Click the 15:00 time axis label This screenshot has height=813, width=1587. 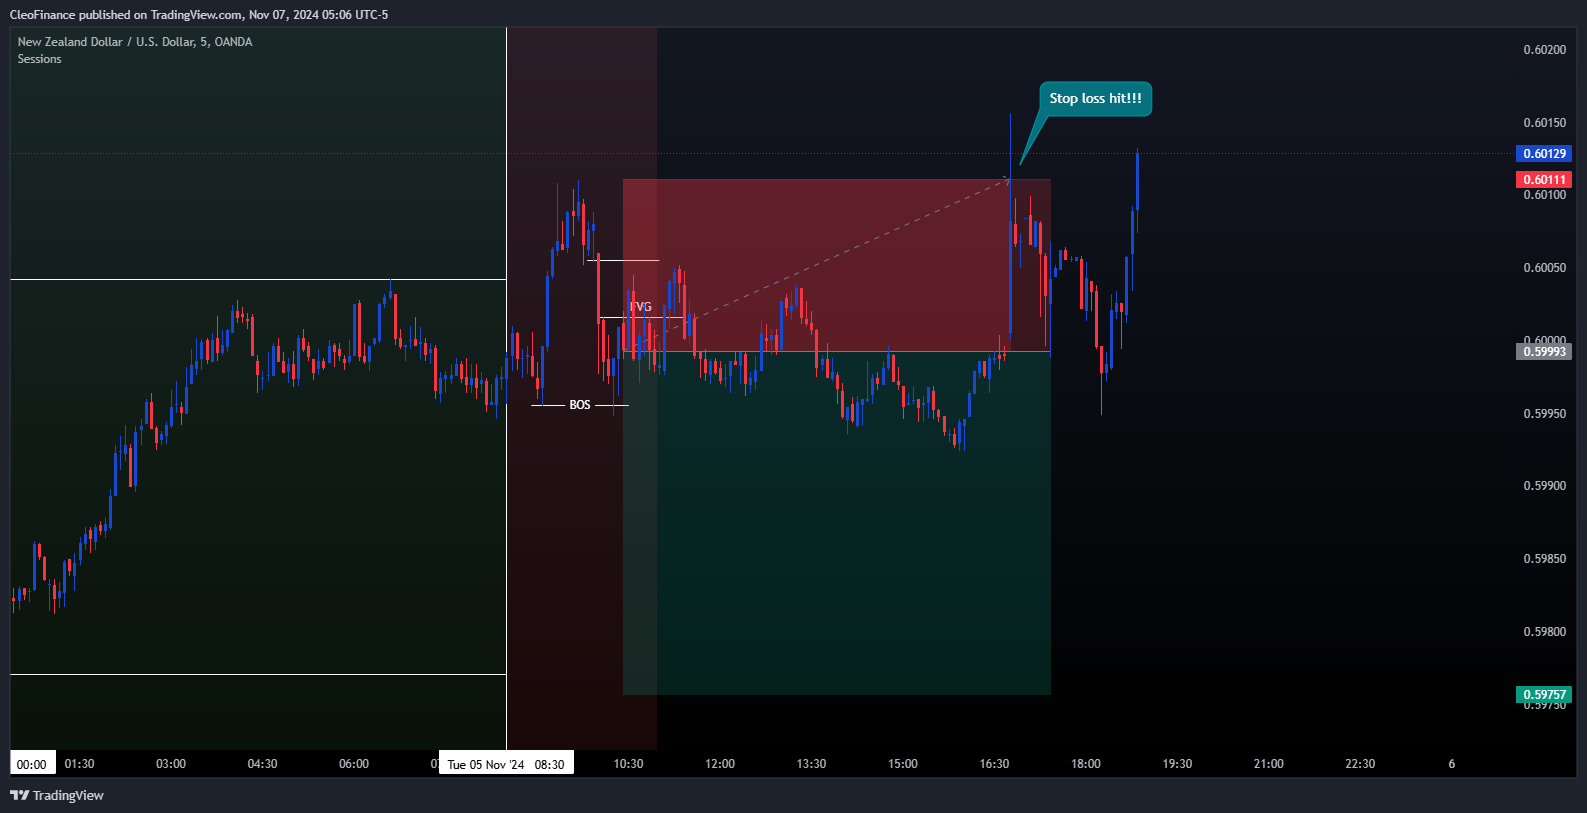(x=903, y=764)
